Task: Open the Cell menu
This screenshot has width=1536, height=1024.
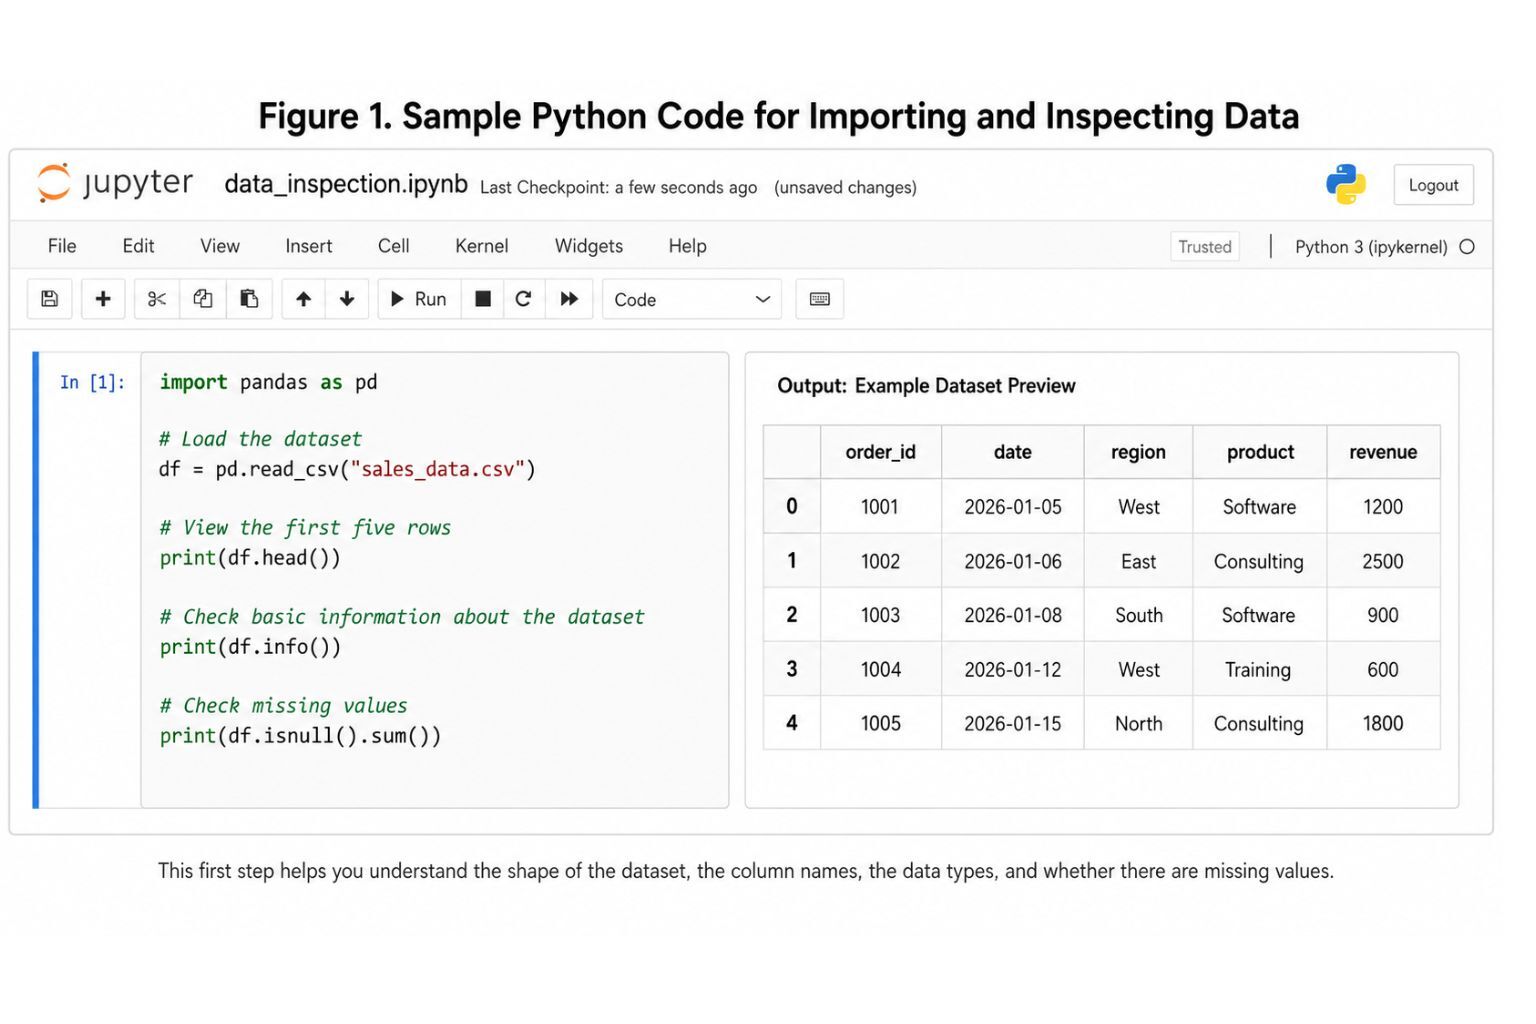Action: point(394,246)
